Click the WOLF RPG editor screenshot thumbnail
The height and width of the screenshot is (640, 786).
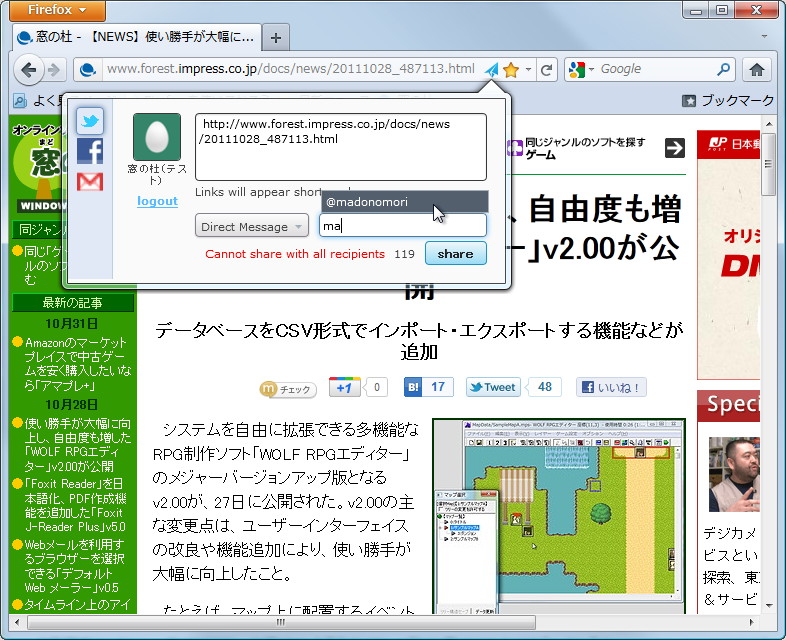tap(558, 516)
